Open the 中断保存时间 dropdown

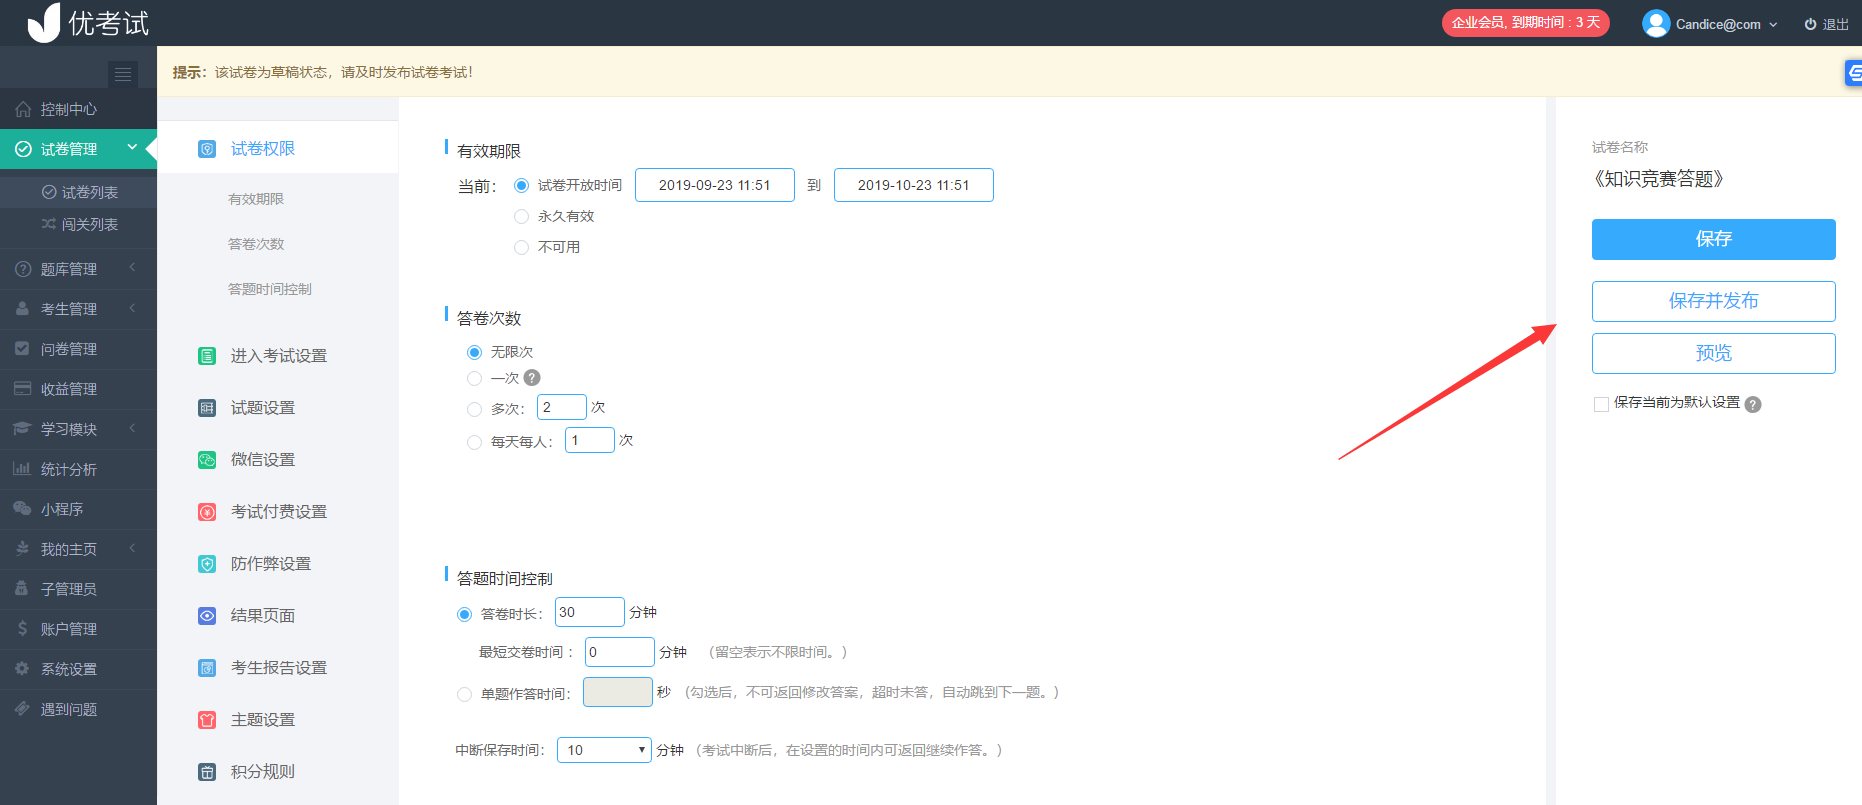(605, 750)
